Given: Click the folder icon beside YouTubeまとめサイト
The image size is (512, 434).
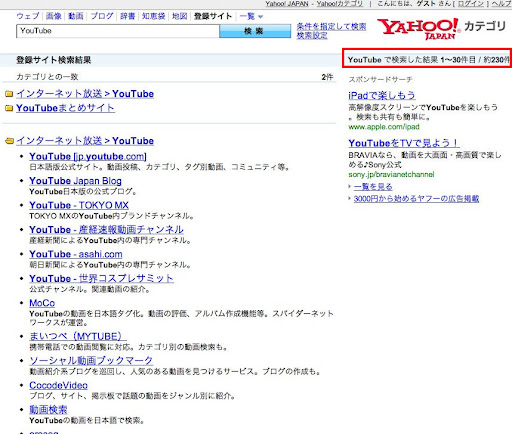Looking at the screenshot, I should pos(9,108).
